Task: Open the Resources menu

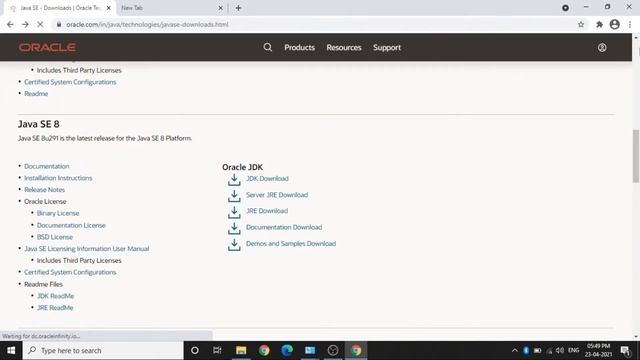Action: [x=344, y=47]
